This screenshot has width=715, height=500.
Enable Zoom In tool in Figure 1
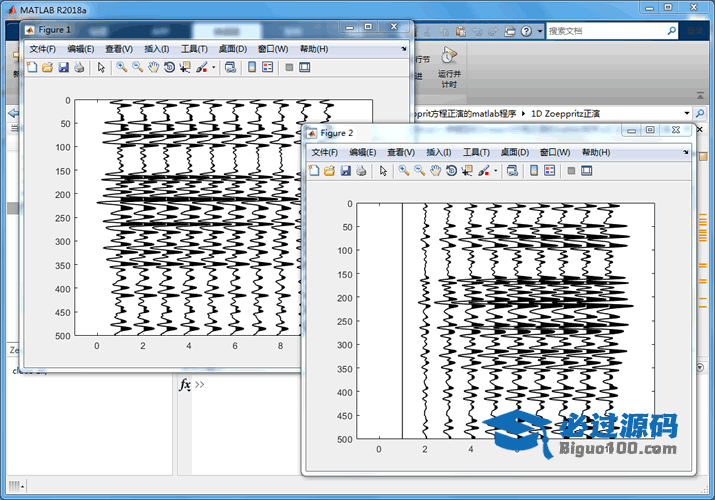pyautogui.click(x=122, y=67)
